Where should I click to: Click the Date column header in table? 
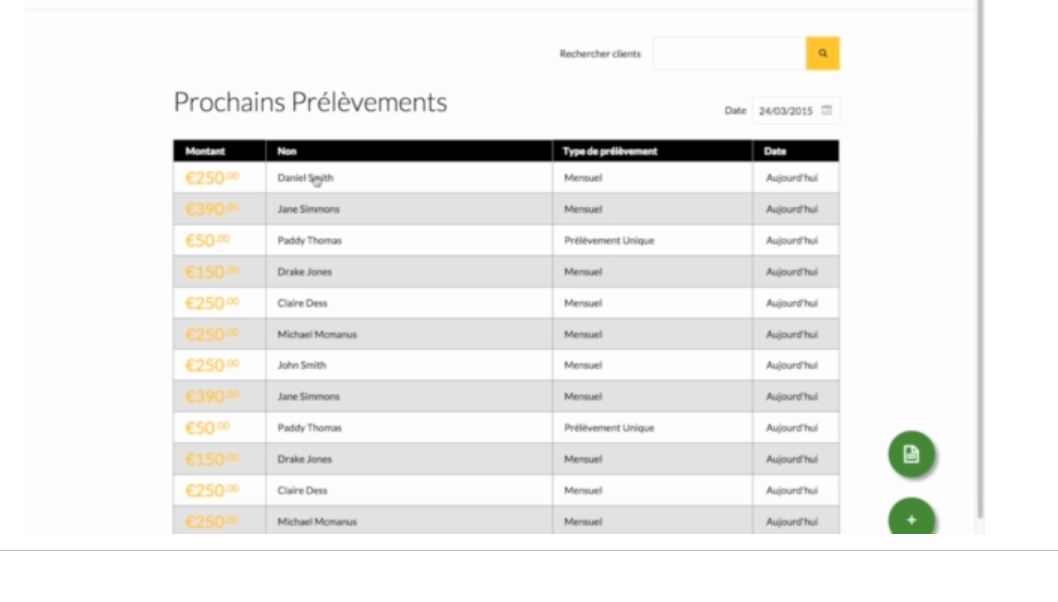[775, 151]
